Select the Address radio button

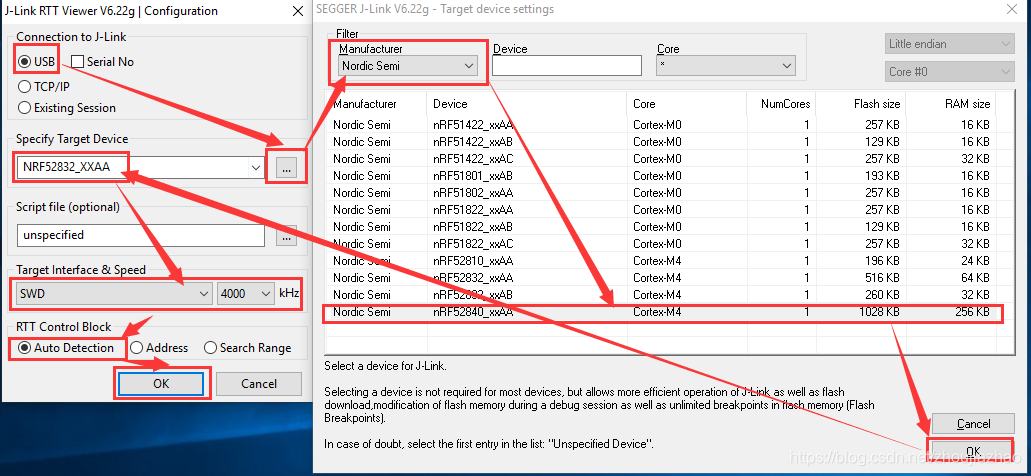[136, 348]
